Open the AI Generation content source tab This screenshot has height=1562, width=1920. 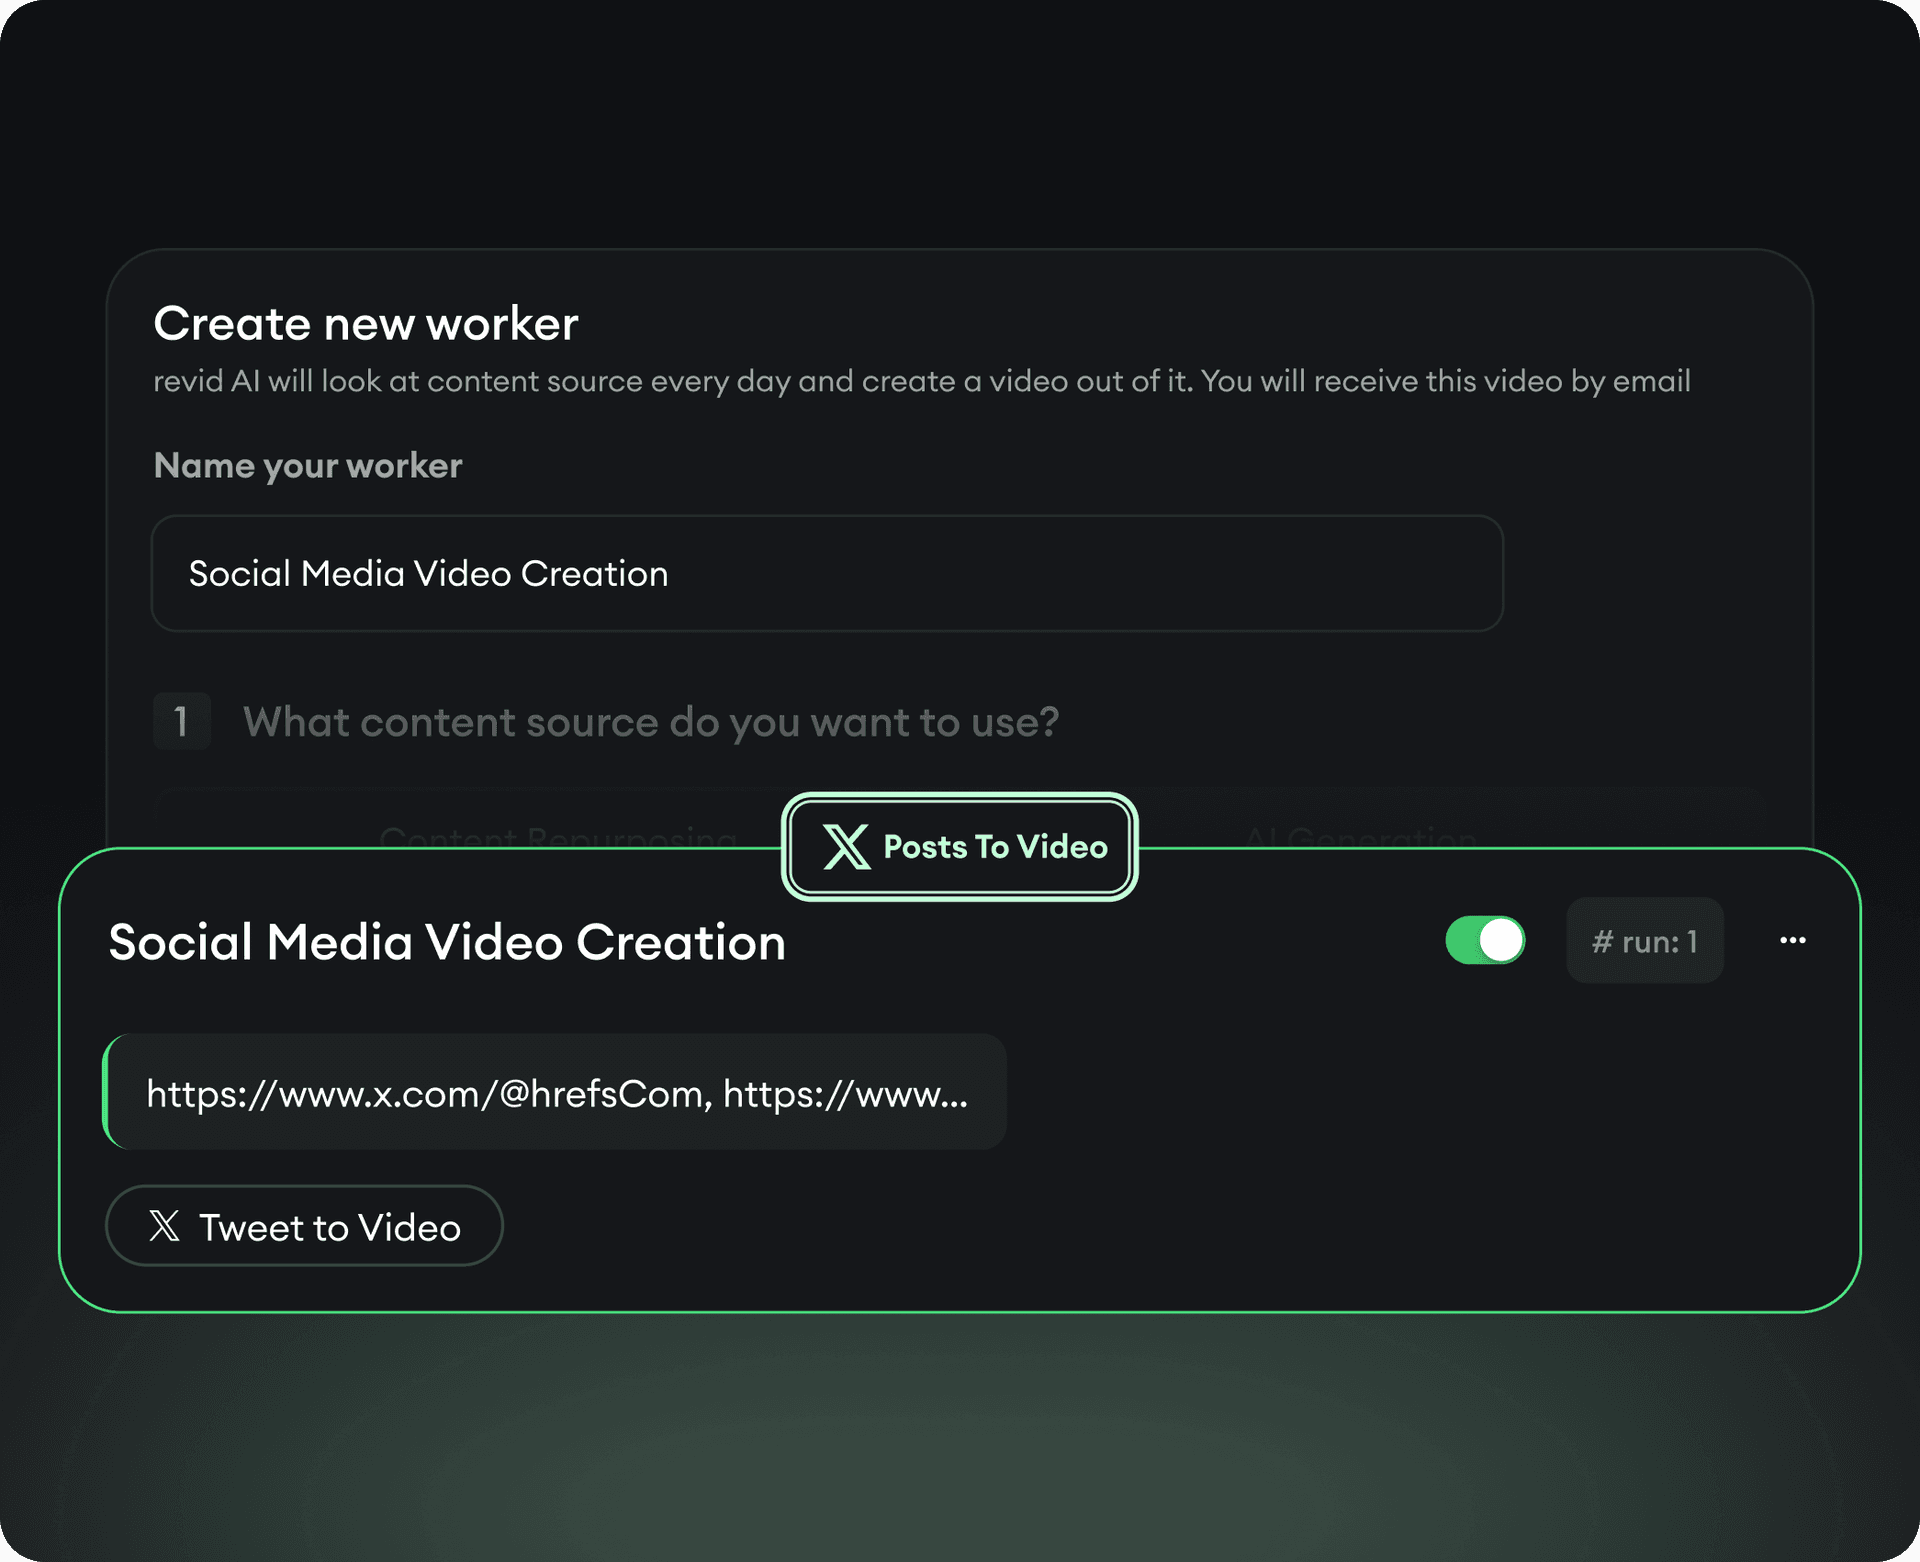pos(1362,838)
